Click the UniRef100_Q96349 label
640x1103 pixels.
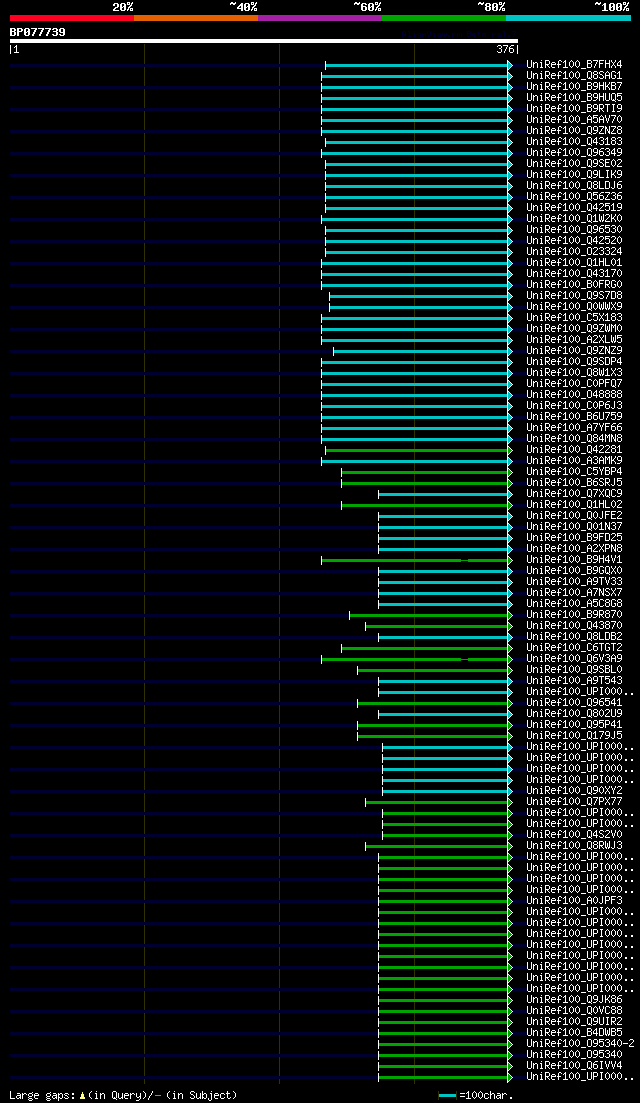coord(574,153)
